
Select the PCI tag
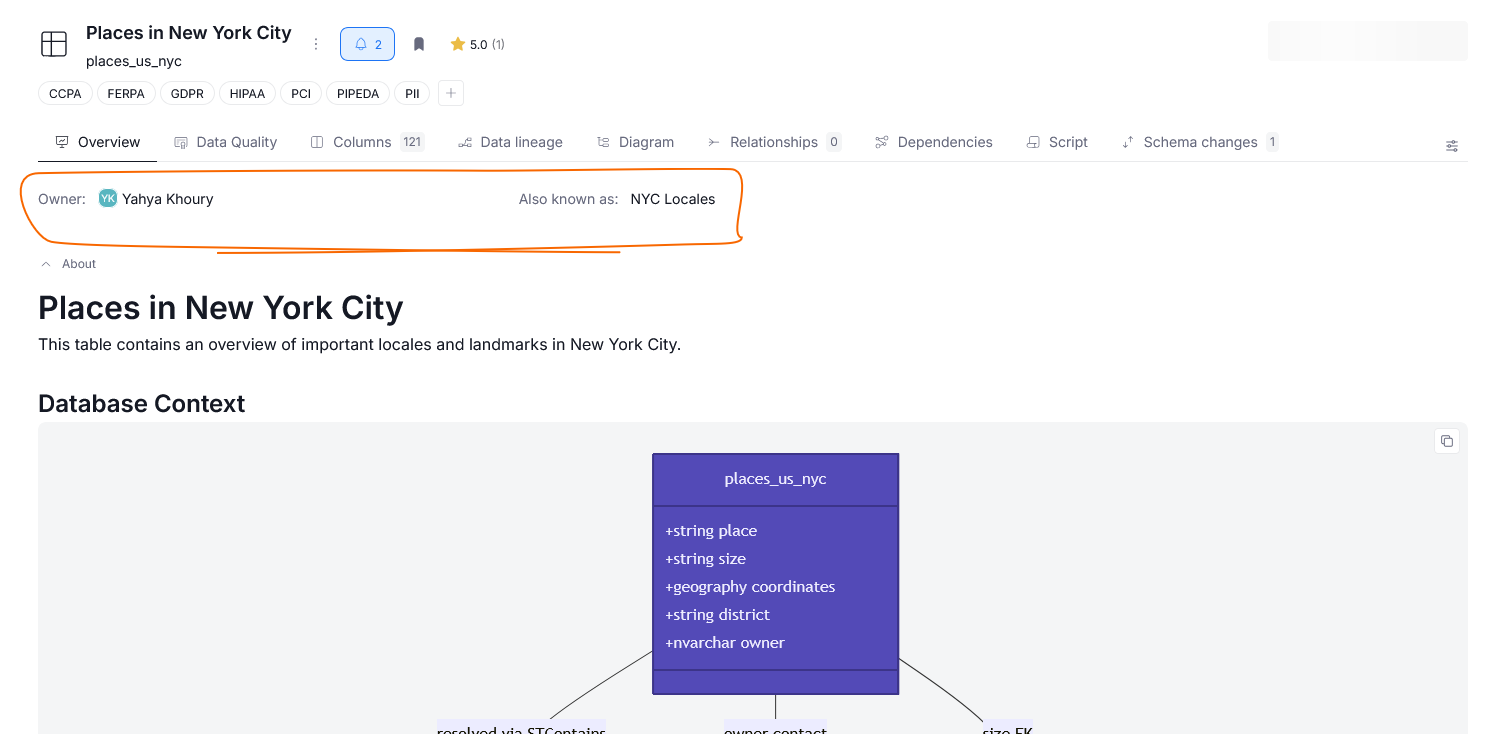click(x=301, y=94)
